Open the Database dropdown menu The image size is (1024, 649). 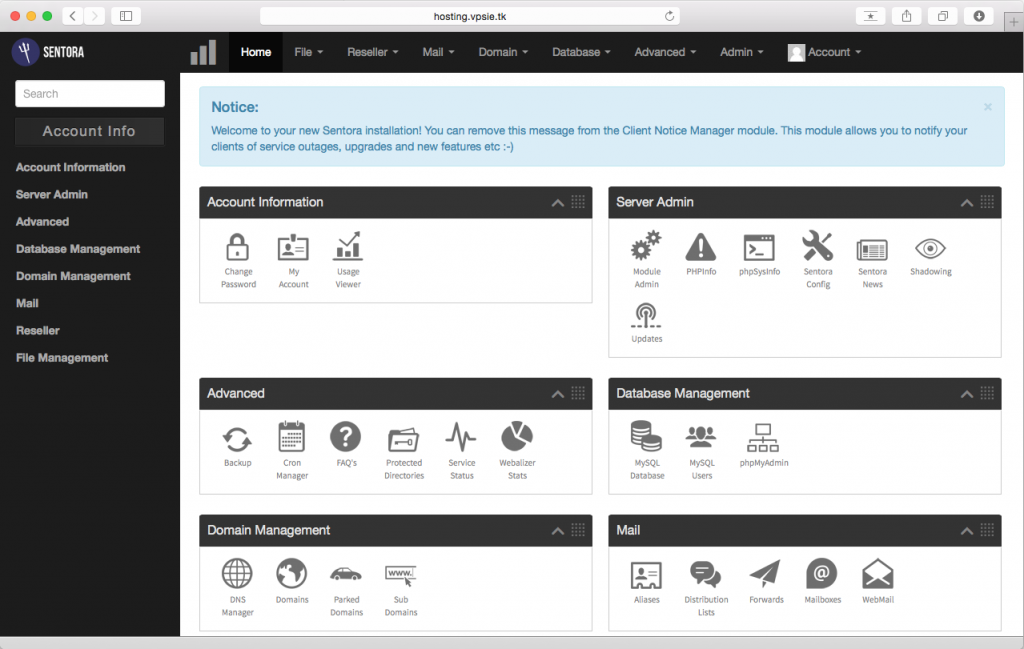point(581,52)
